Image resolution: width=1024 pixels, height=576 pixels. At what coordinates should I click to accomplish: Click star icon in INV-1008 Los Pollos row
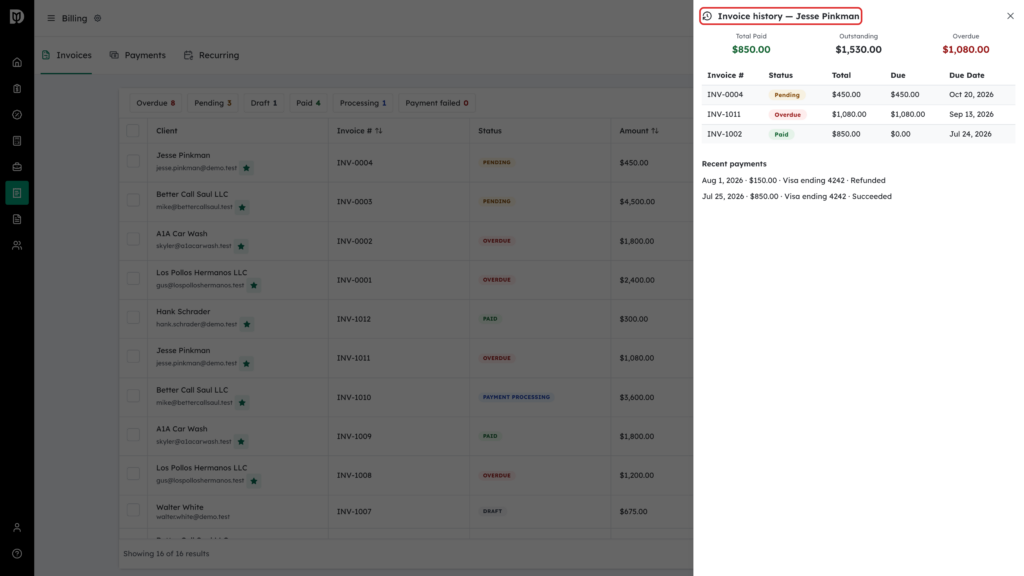[254, 481]
